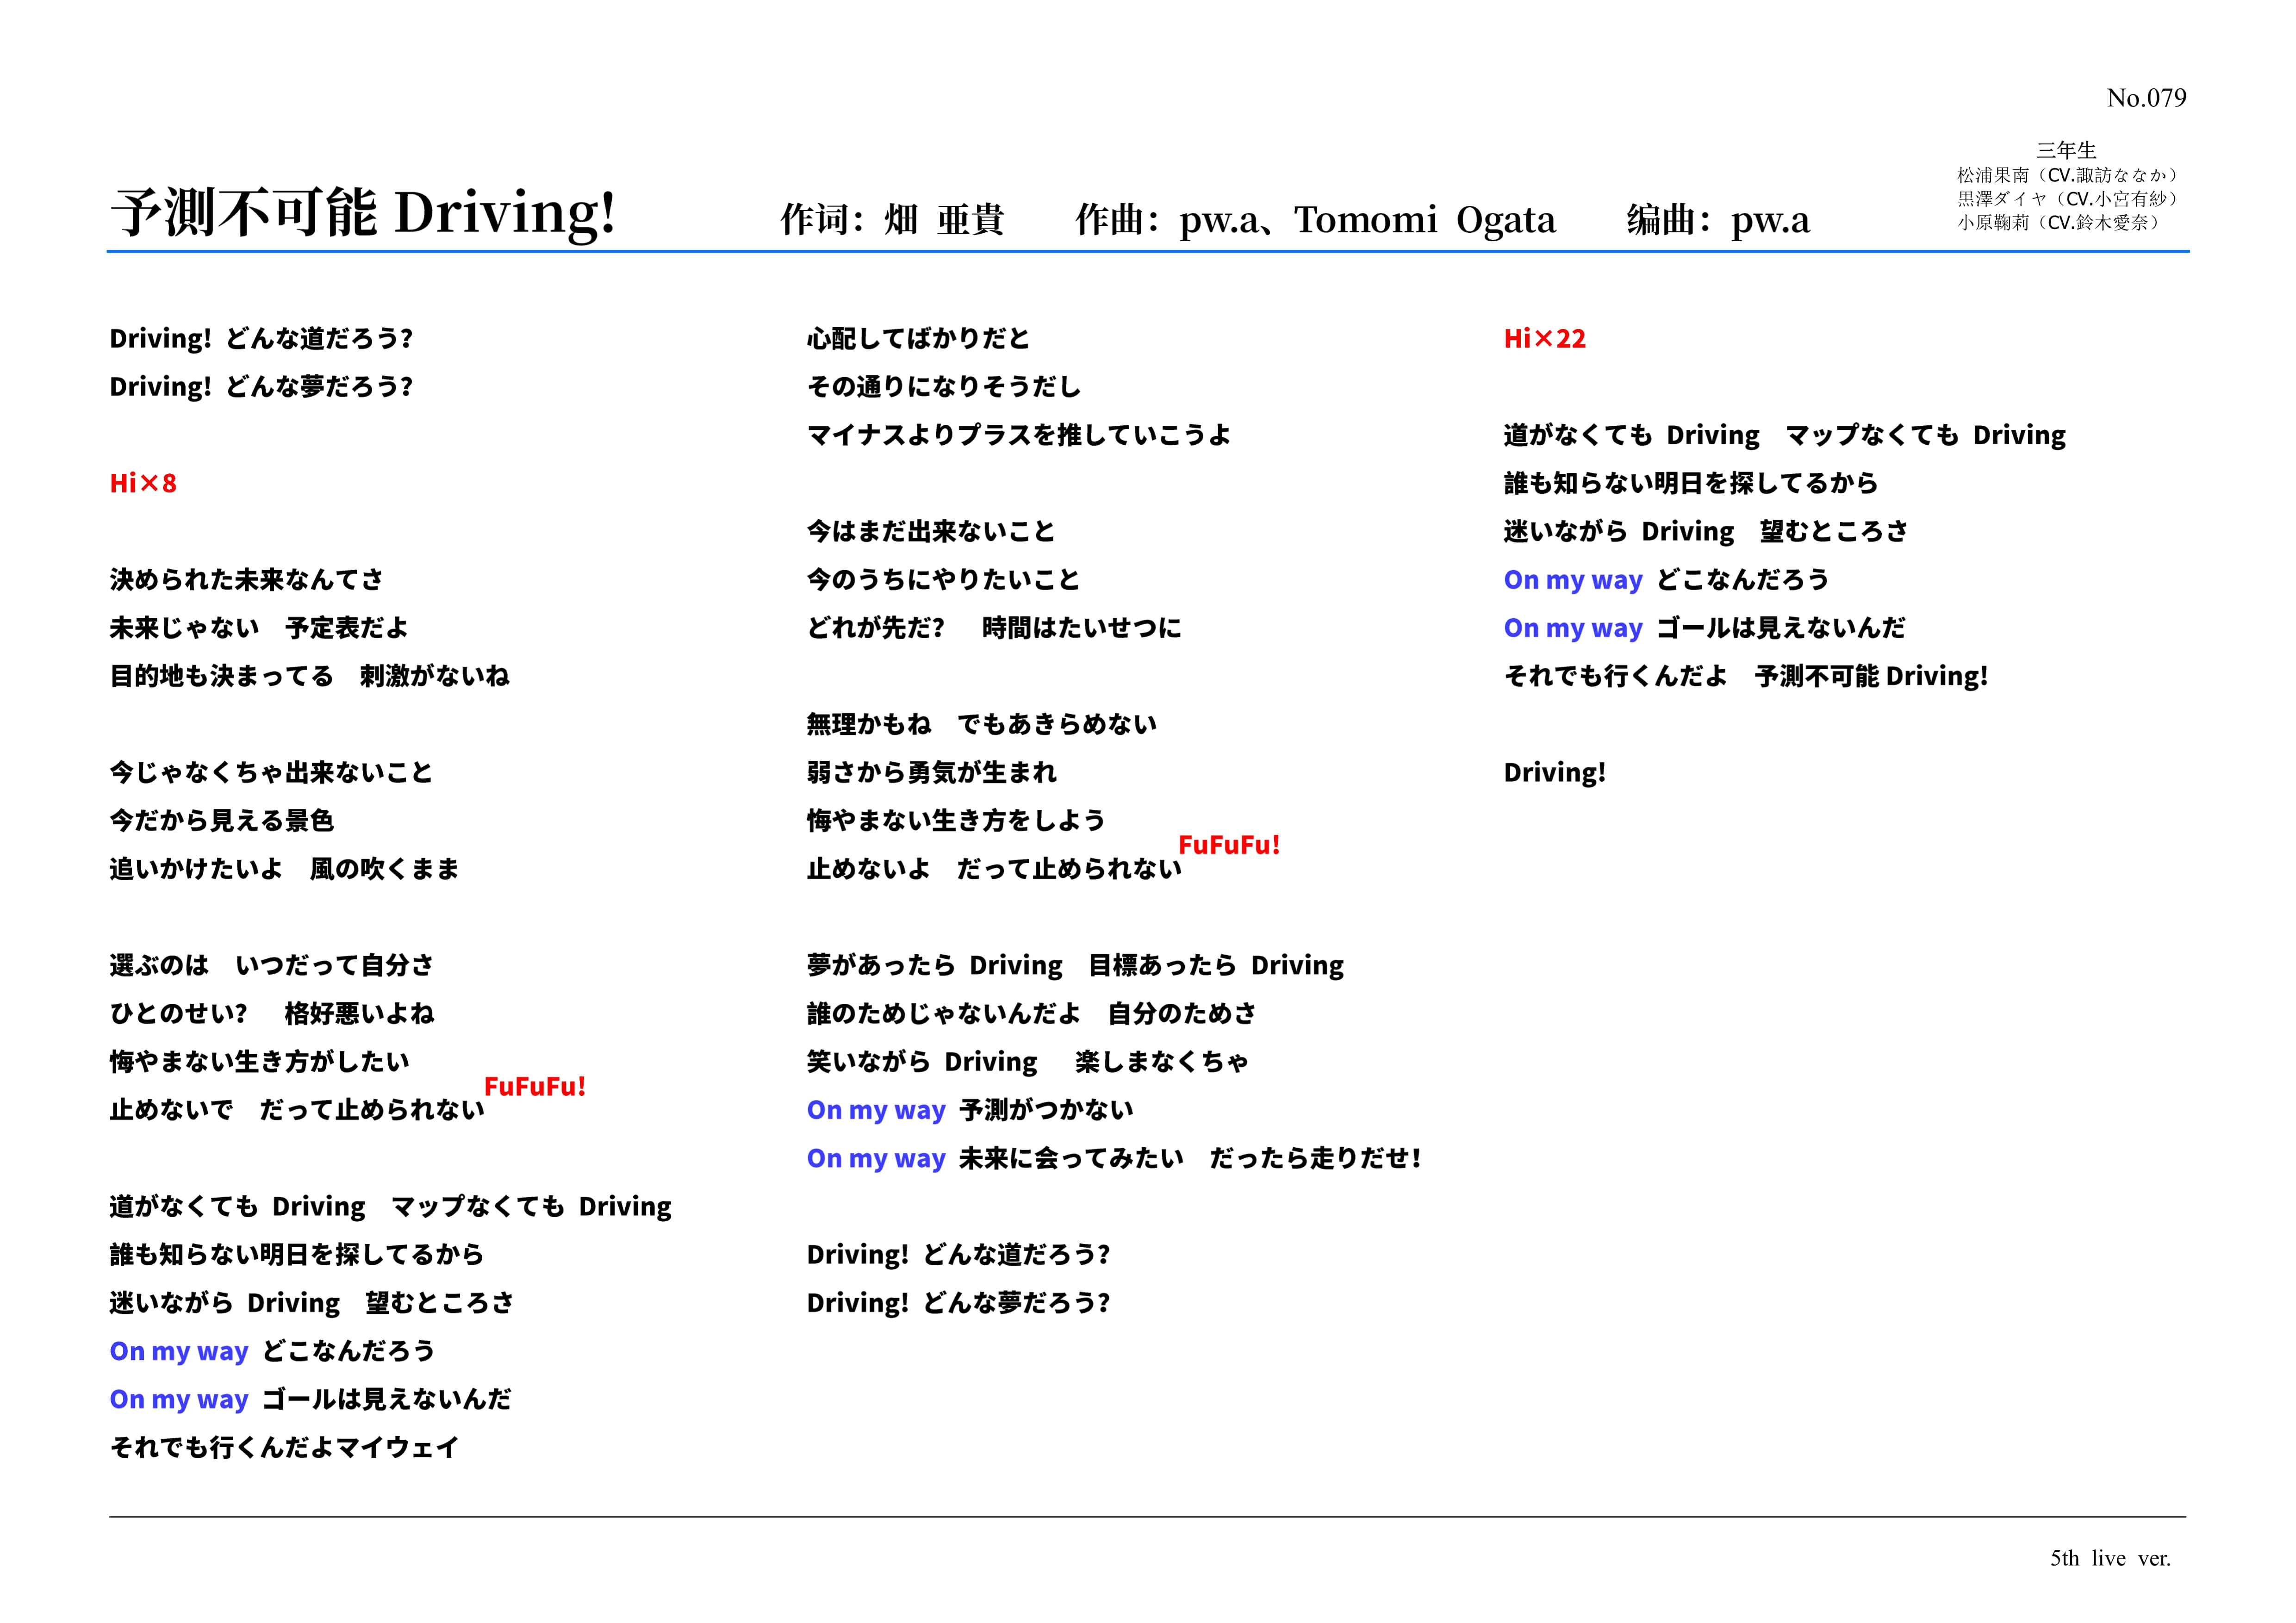This screenshot has width=2296, height=1623.
Task: Click the lyric マイナスよりプラスを推していこうよ
Action: click(x=1018, y=435)
